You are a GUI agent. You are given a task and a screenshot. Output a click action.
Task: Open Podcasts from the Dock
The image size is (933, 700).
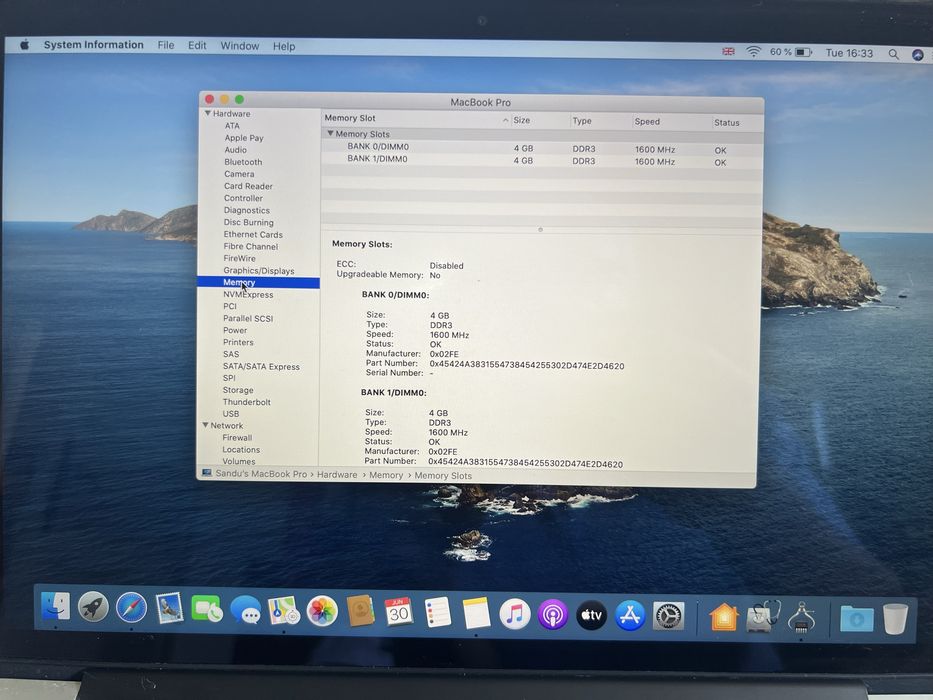pos(553,615)
